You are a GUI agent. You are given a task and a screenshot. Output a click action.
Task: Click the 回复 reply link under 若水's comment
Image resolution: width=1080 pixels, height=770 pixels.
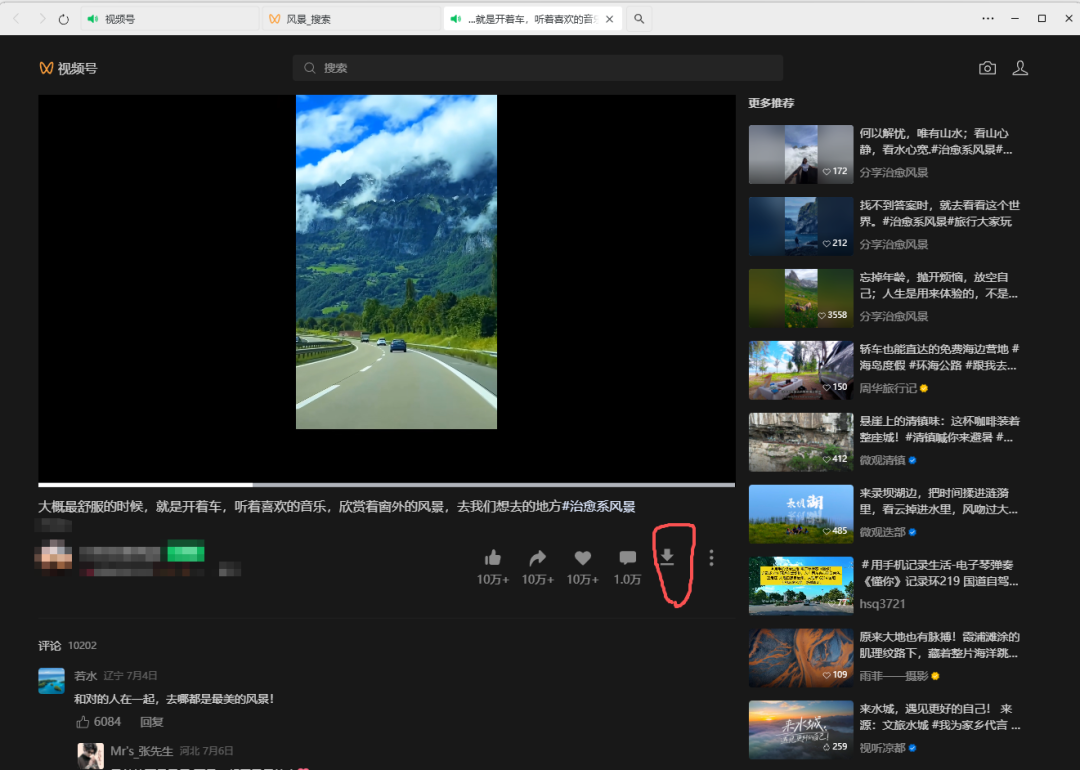click(x=151, y=721)
